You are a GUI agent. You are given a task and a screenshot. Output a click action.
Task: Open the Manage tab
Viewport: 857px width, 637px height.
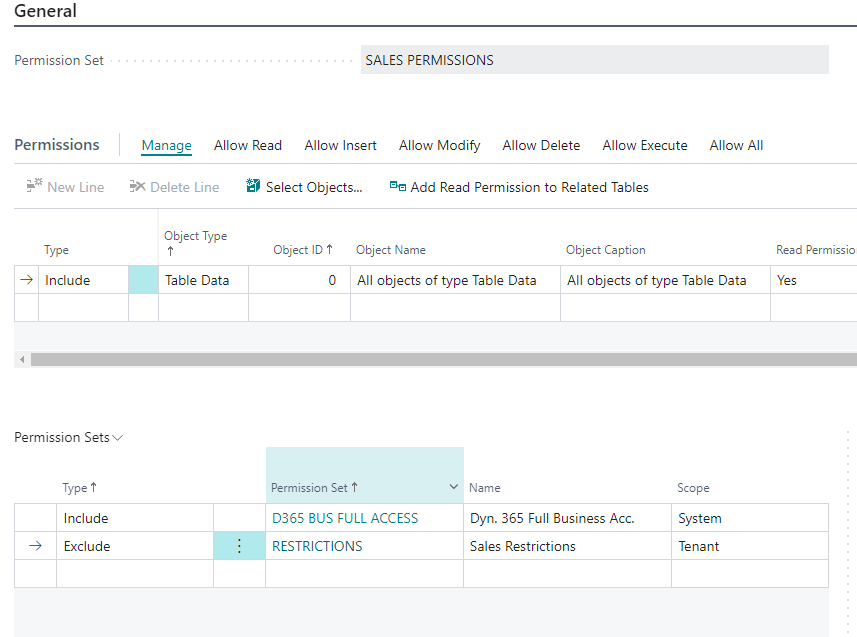pyautogui.click(x=166, y=145)
